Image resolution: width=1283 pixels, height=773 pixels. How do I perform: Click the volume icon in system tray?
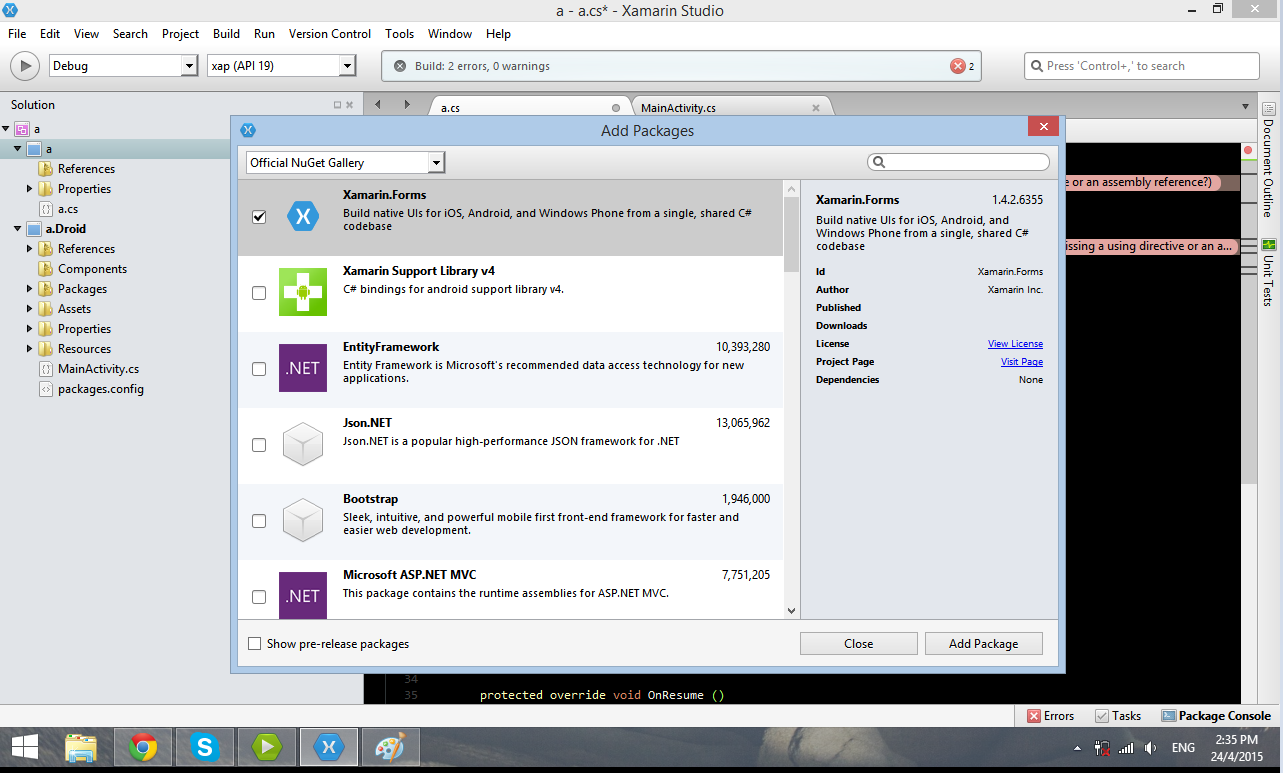click(x=1151, y=748)
